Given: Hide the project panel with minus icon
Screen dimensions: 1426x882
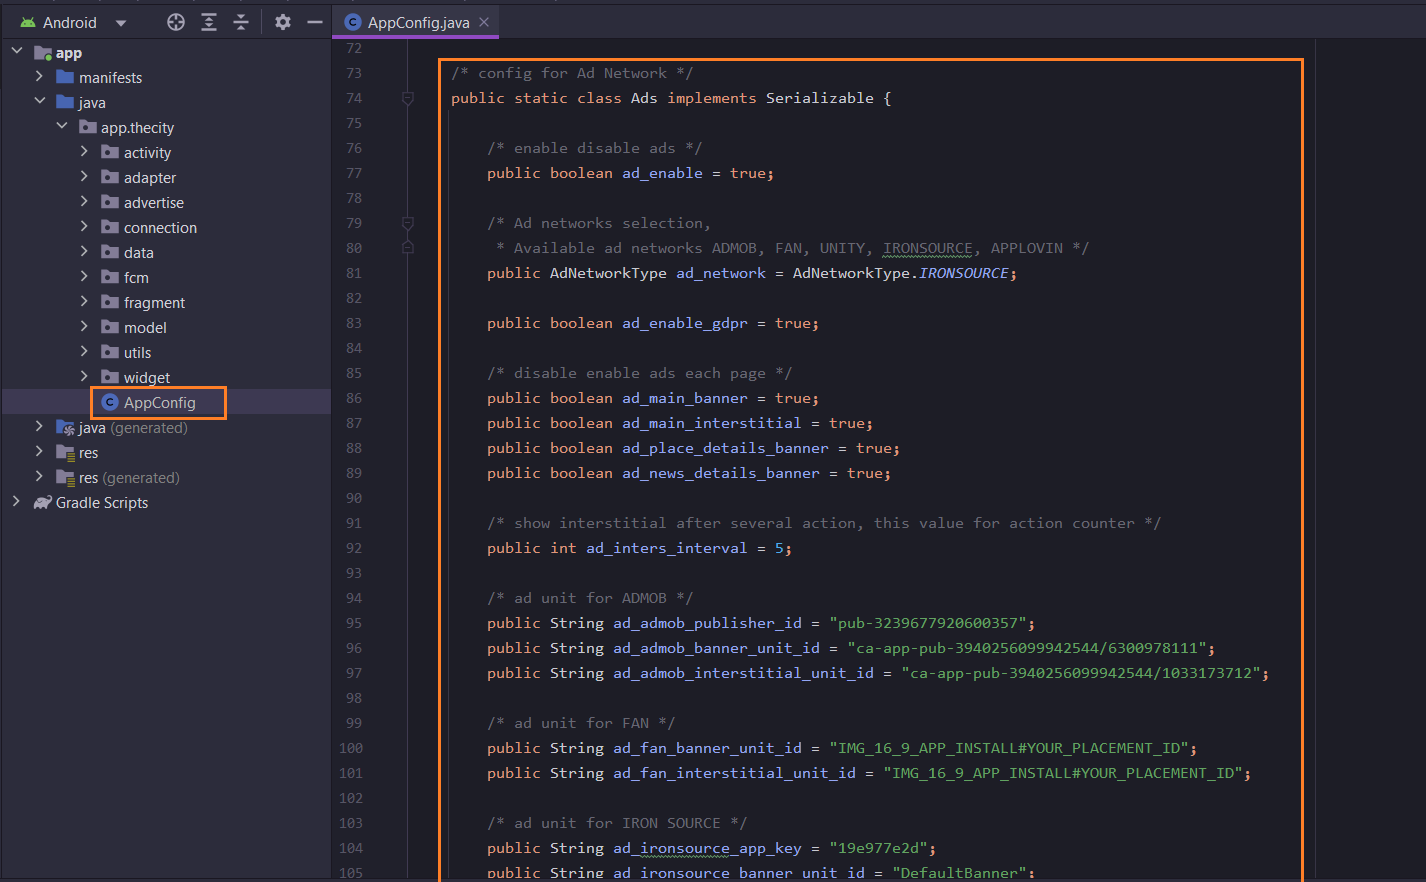Looking at the screenshot, I should tap(315, 22).
